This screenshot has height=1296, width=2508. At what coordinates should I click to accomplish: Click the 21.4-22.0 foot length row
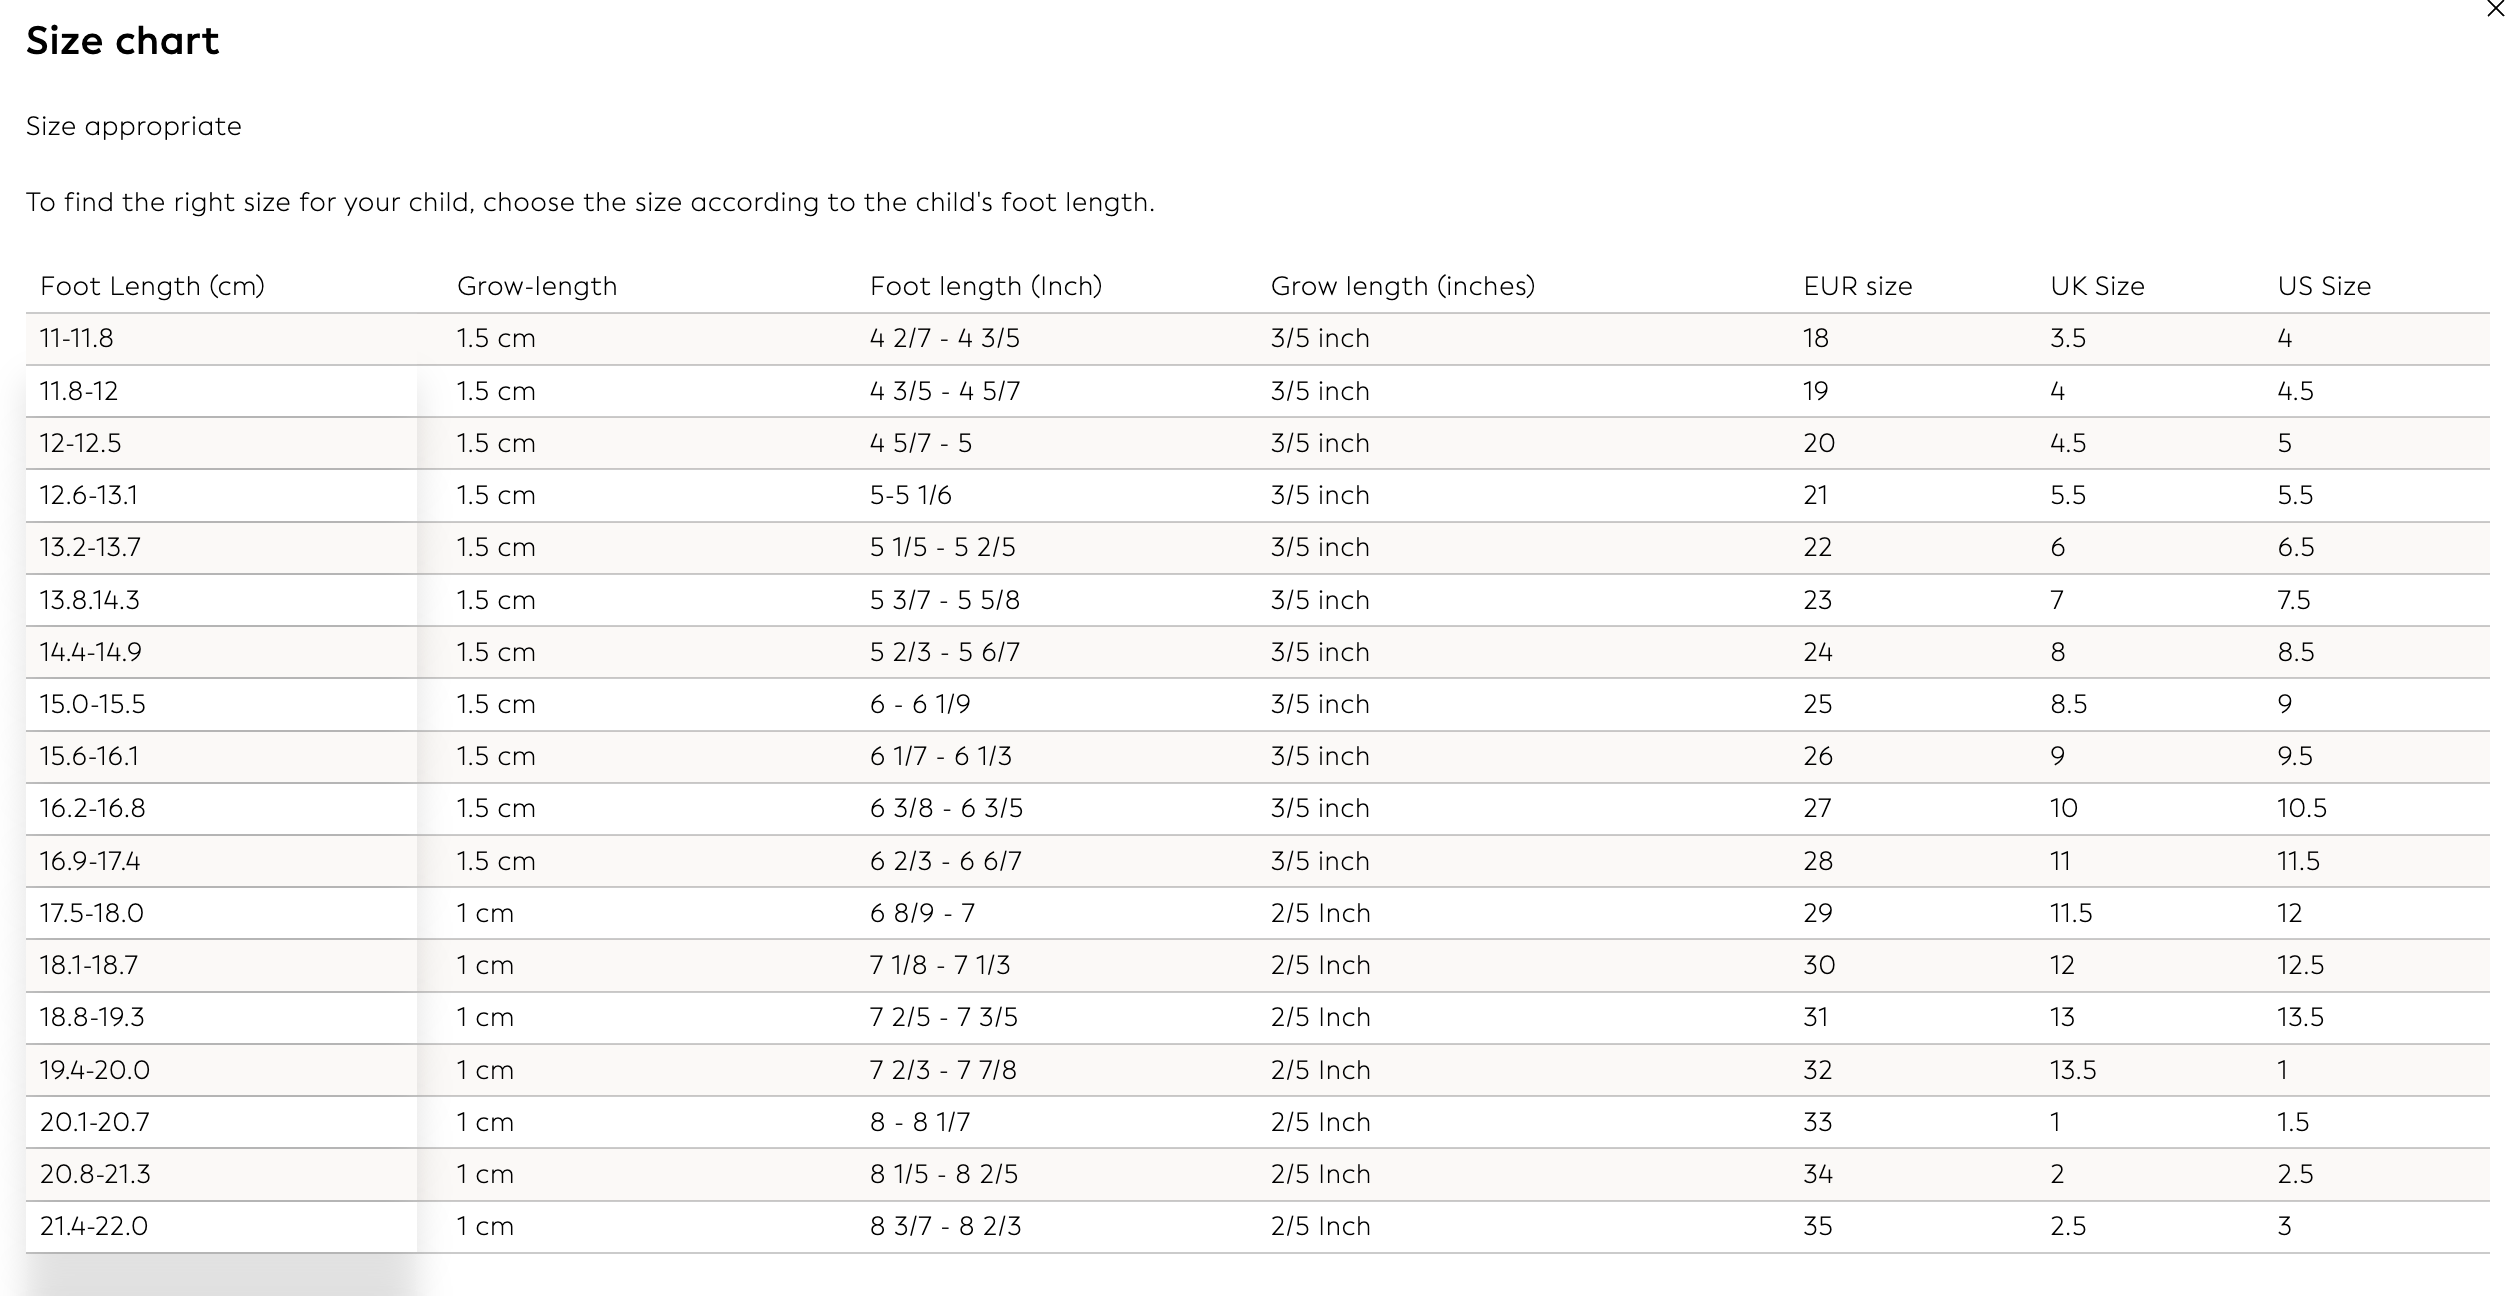pos(94,1226)
